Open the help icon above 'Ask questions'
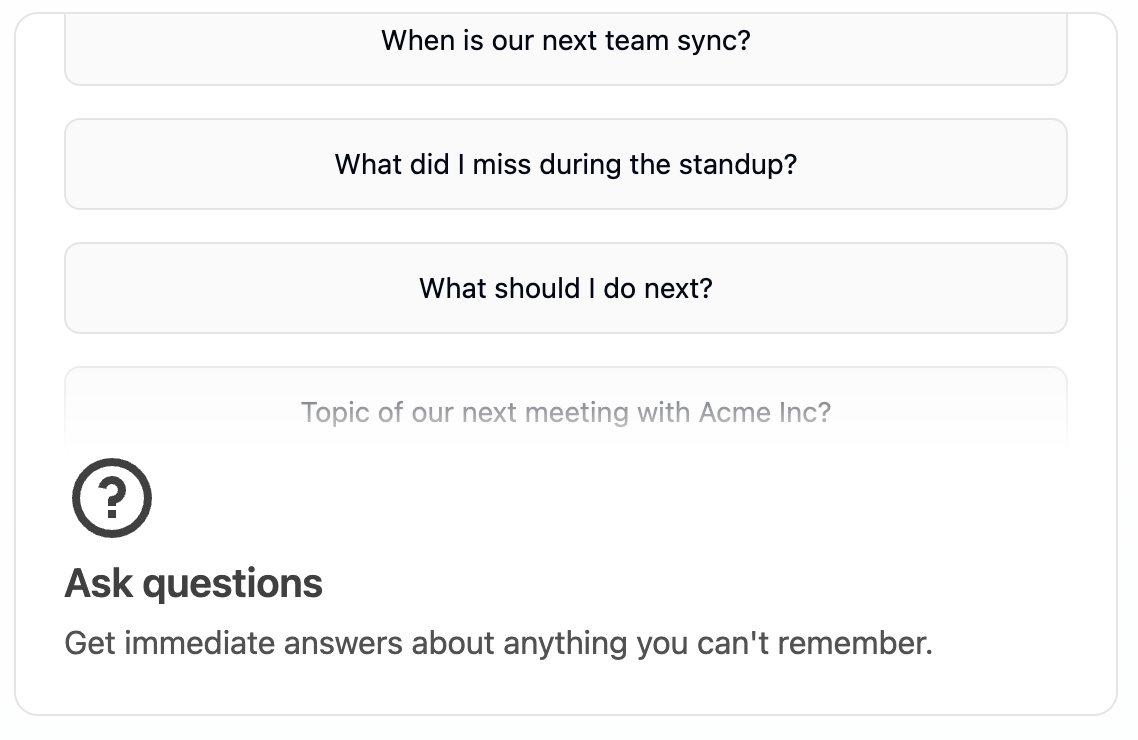 click(112, 498)
